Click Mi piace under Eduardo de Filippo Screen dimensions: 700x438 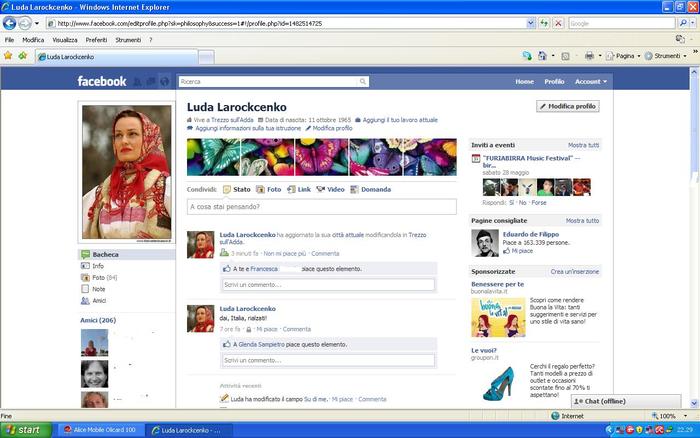click(x=522, y=251)
